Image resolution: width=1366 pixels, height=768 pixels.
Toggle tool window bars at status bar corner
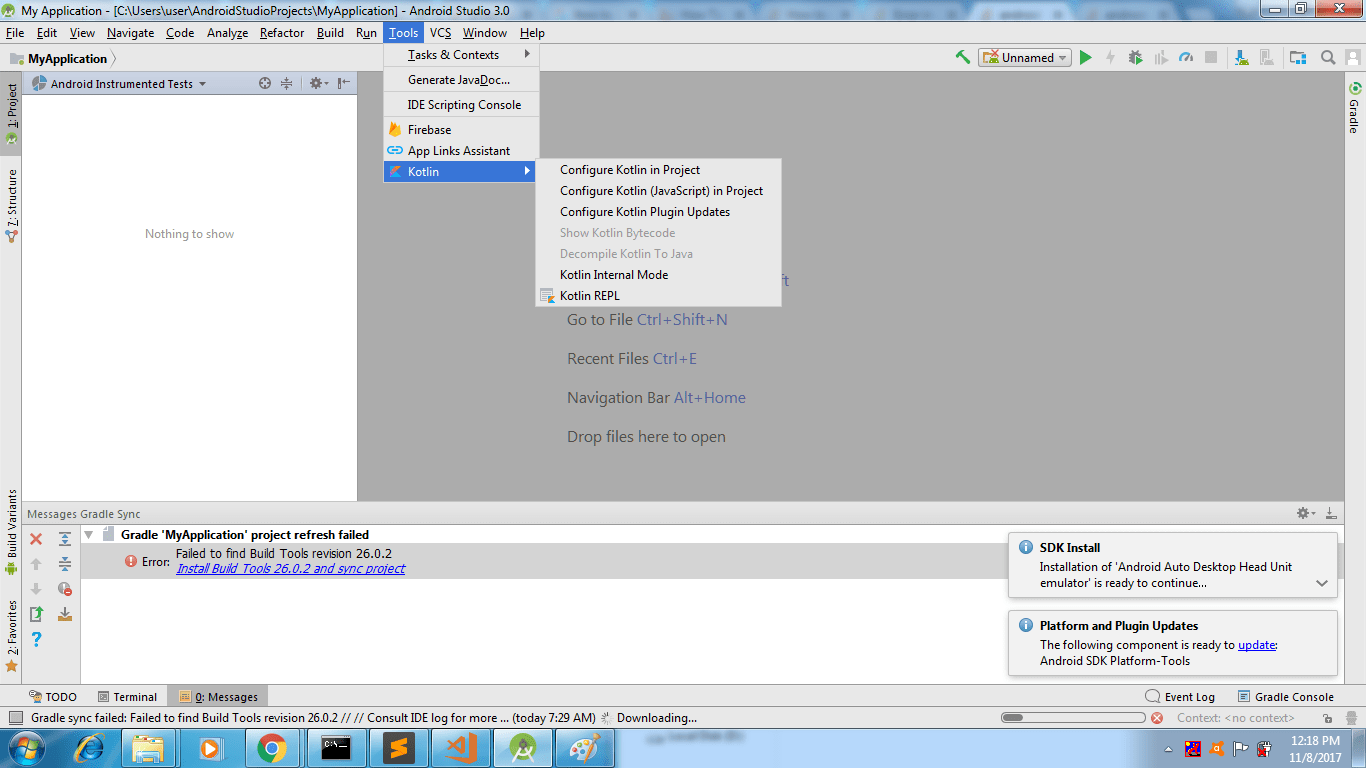(15, 717)
